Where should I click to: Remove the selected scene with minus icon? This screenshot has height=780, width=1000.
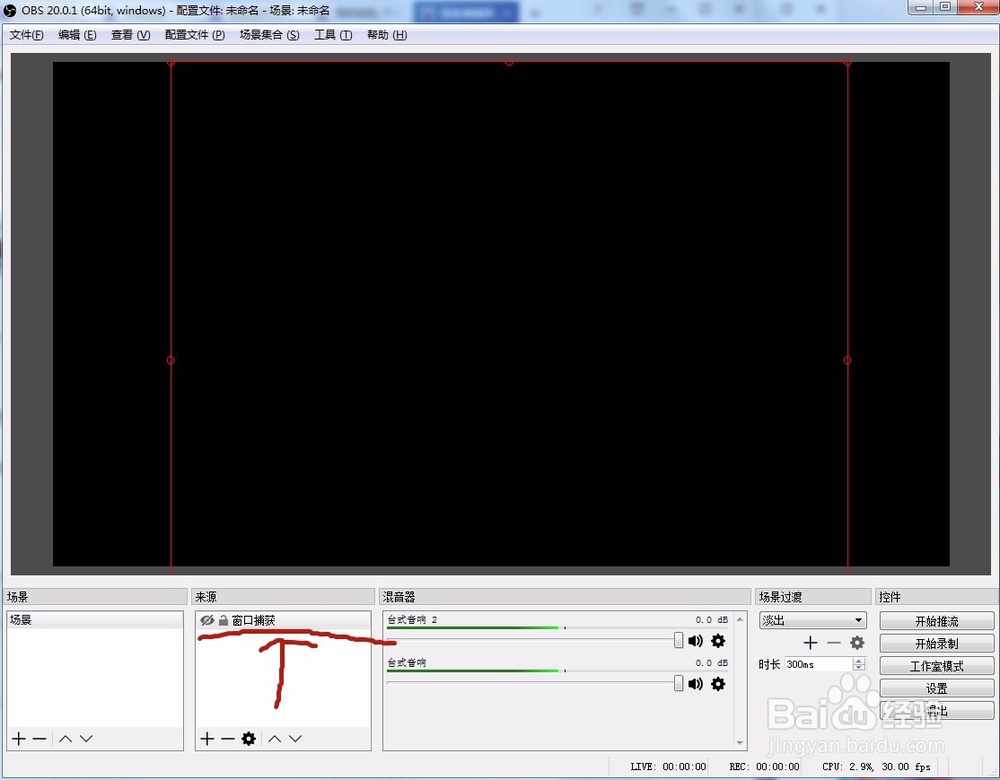tap(40, 739)
